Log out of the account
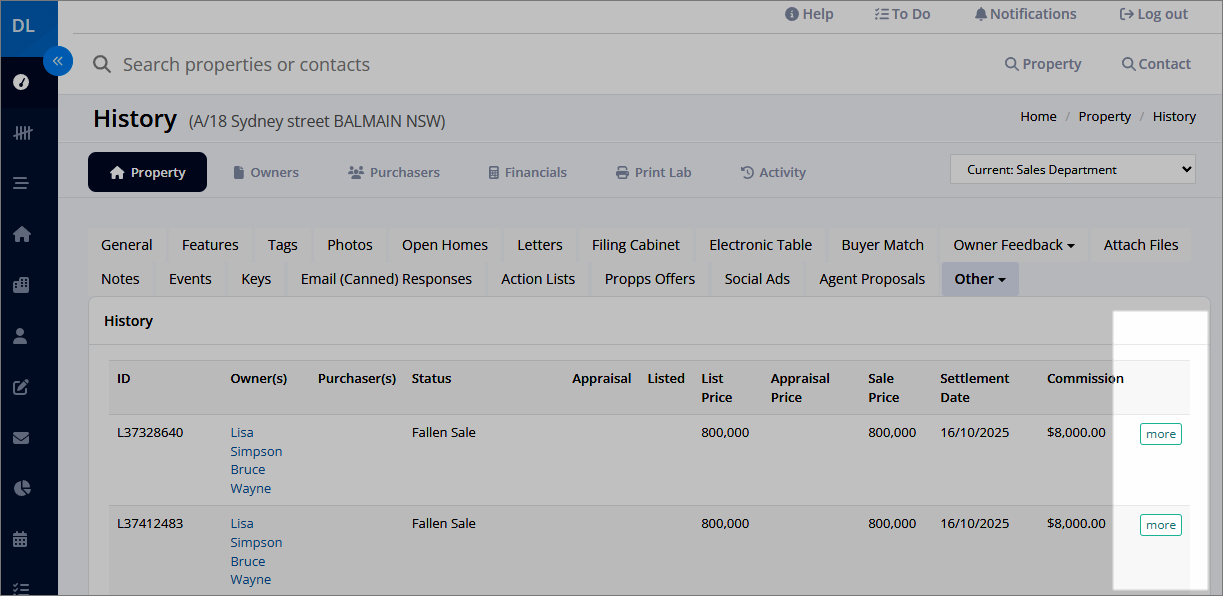This screenshot has width=1223, height=596. tap(1154, 14)
